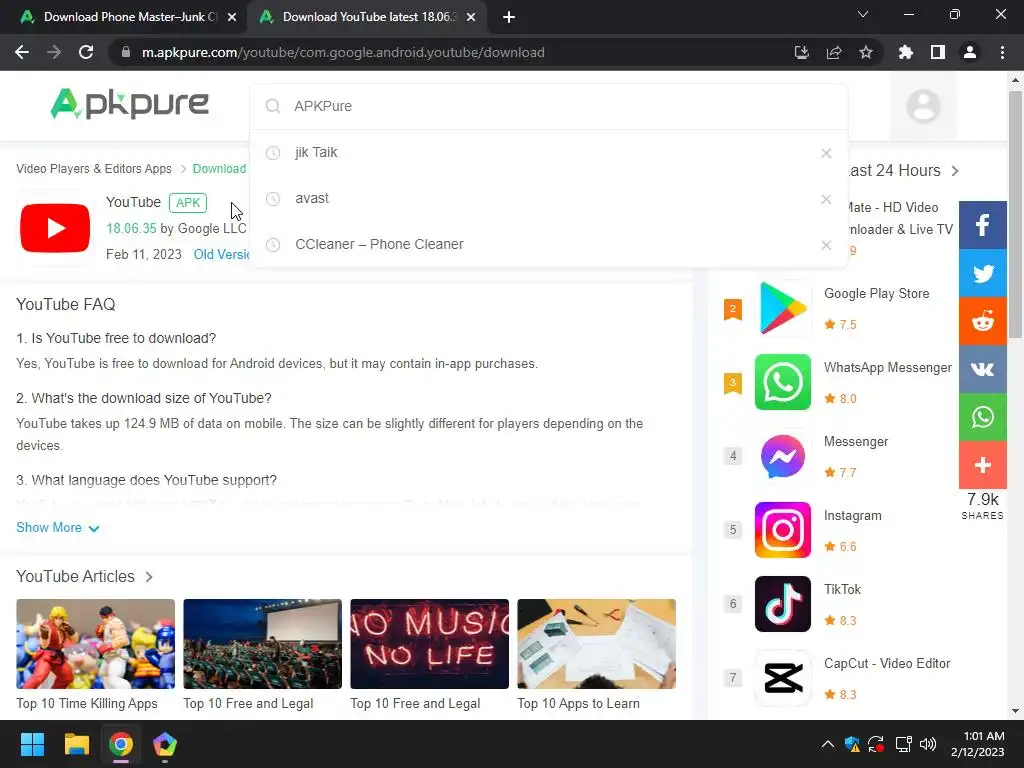
Task: Close the Download Phone Master tab
Action: click(232, 17)
